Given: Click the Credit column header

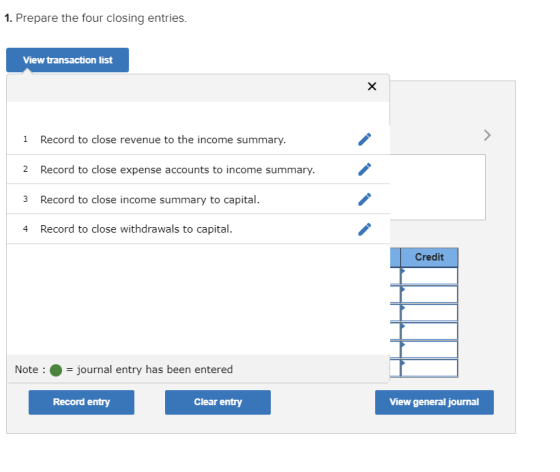Looking at the screenshot, I should click(x=429, y=257).
